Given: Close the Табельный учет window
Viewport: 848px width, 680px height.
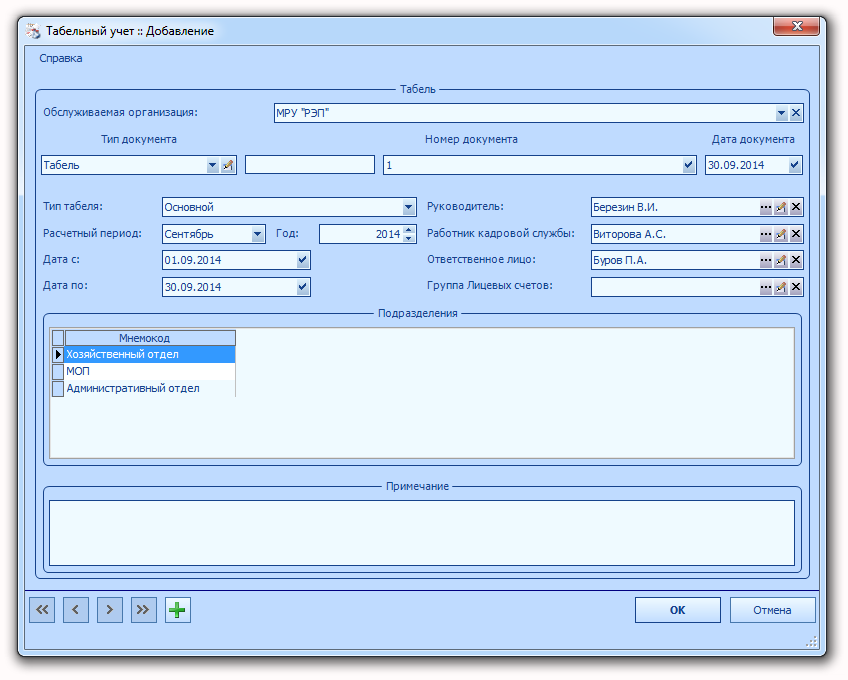Looking at the screenshot, I should coord(796,26).
